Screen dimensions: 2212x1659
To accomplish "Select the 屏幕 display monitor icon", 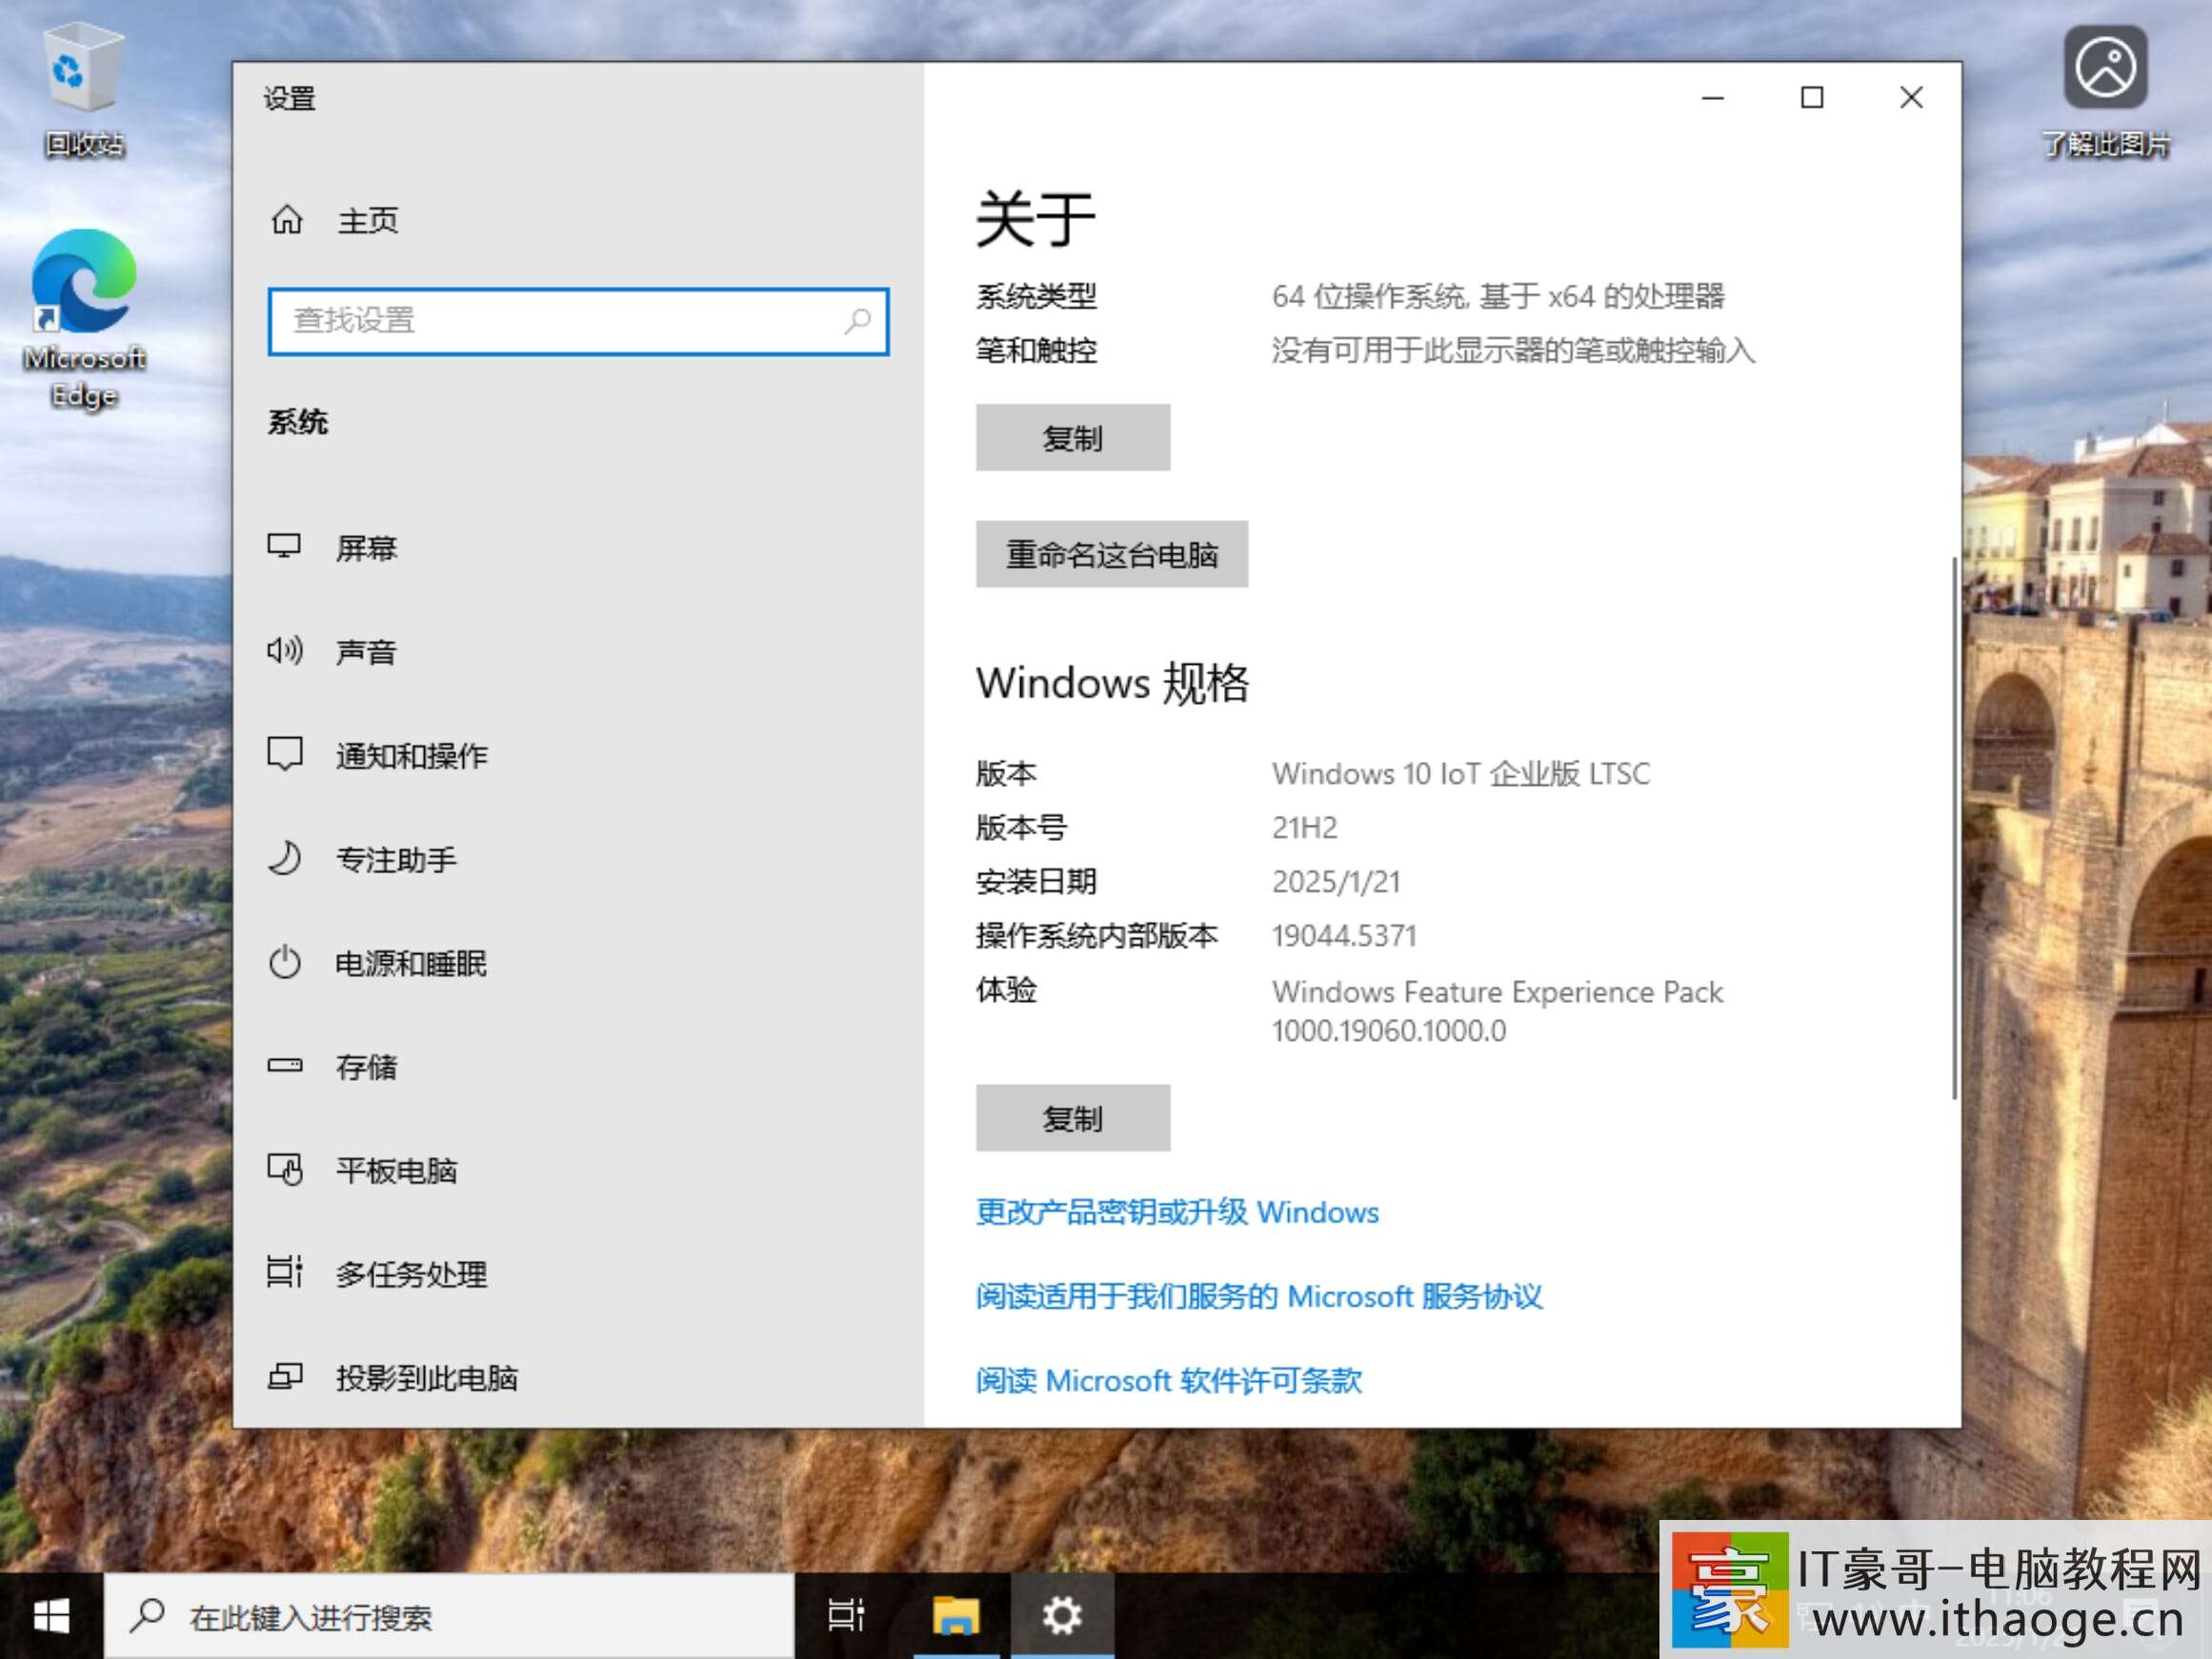I will coord(285,546).
